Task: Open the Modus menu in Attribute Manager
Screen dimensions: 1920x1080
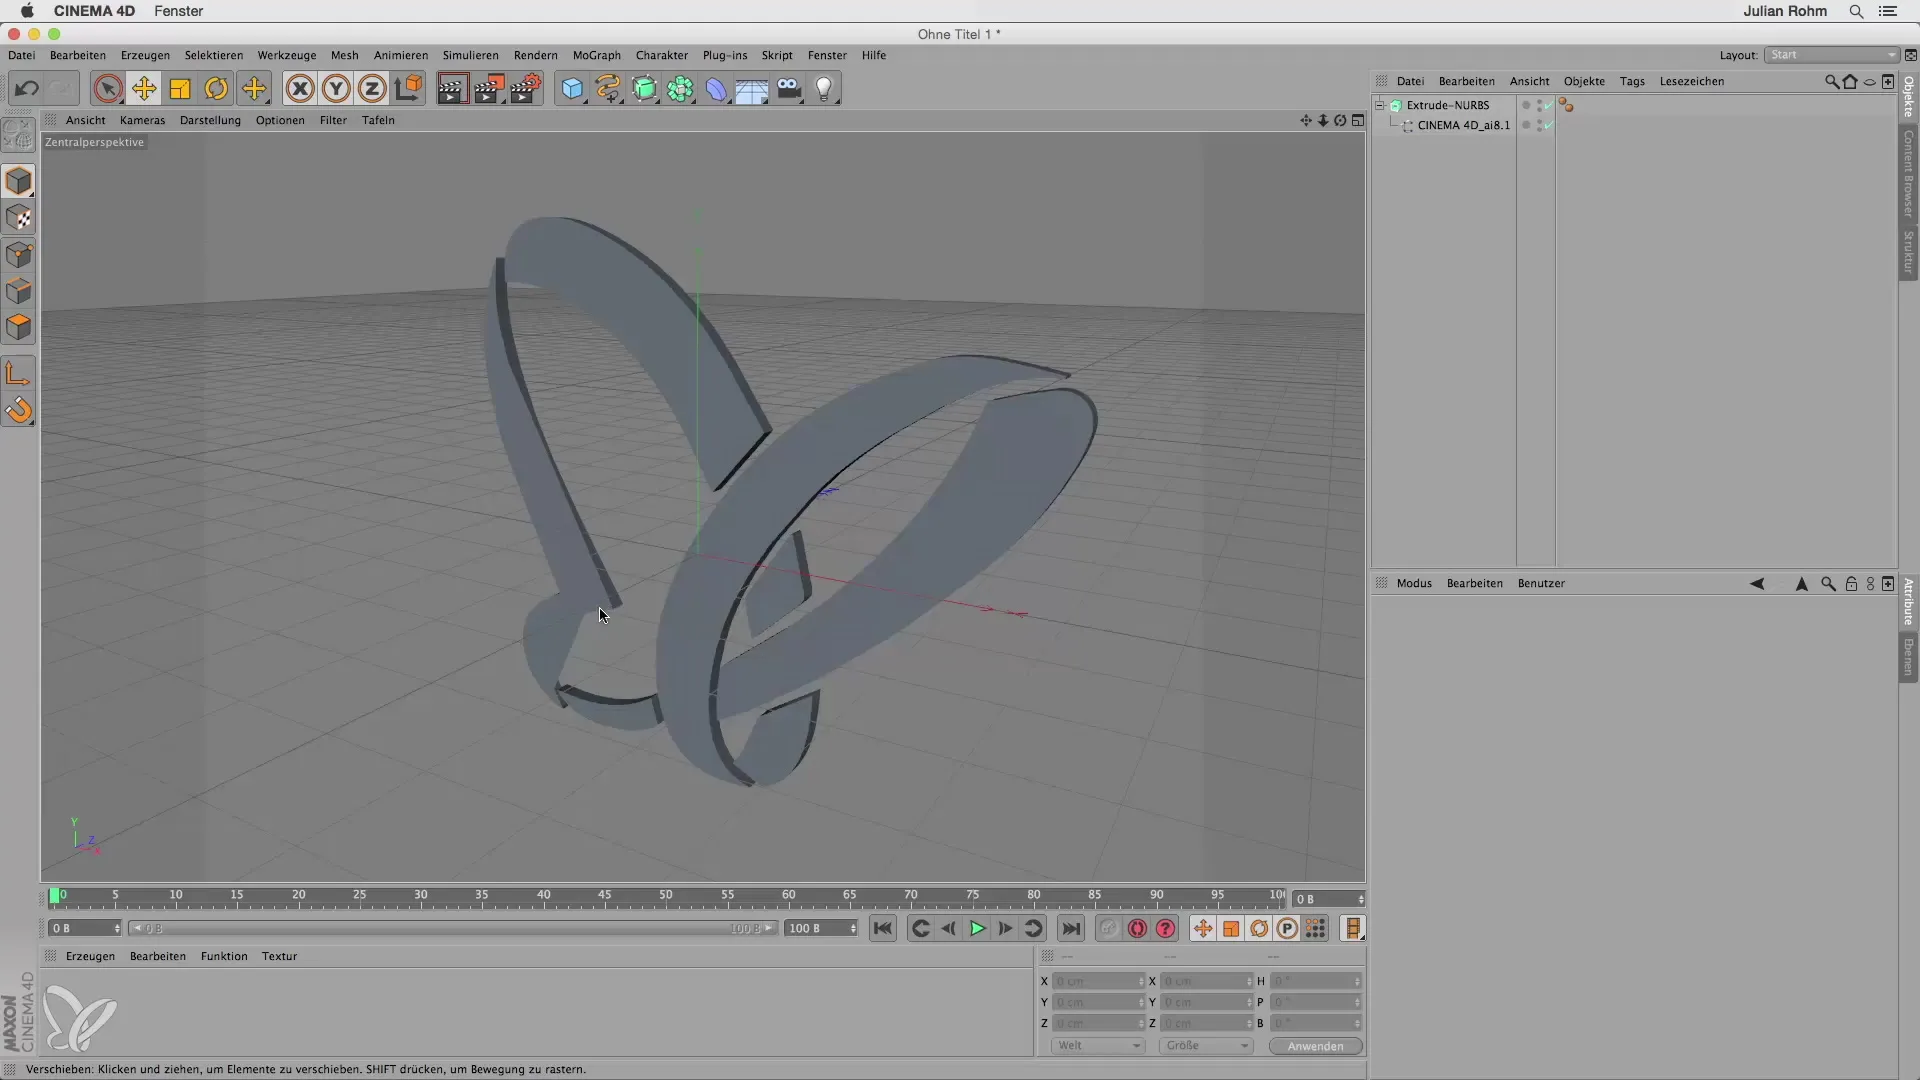Action: (1414, 583)
